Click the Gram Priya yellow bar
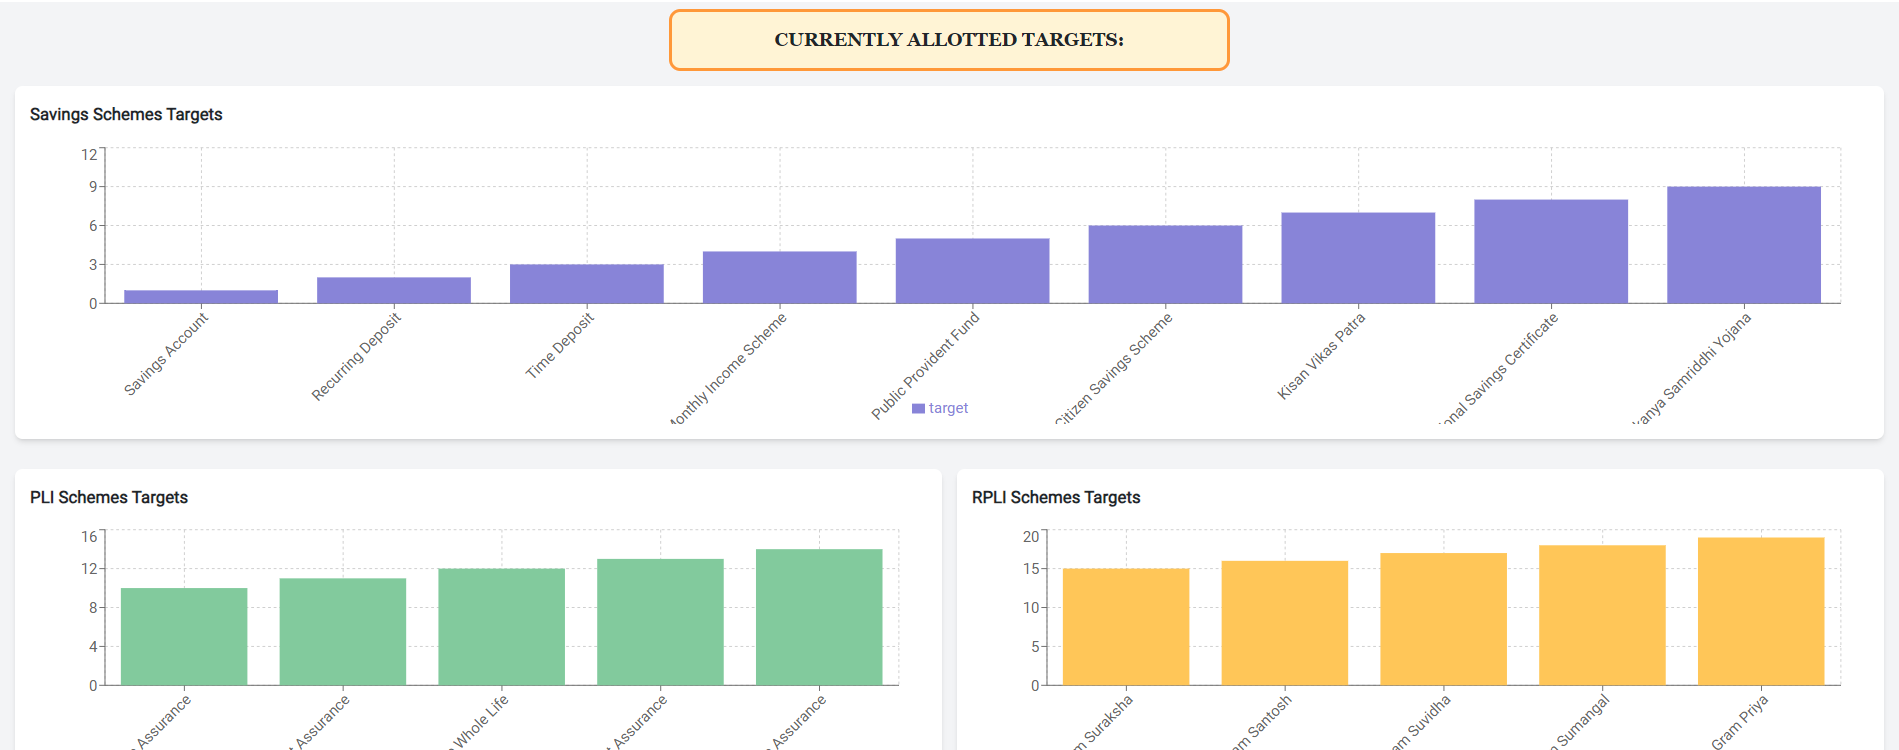The height and width of the screenshot is (750, 1899). coord(1761,611)
